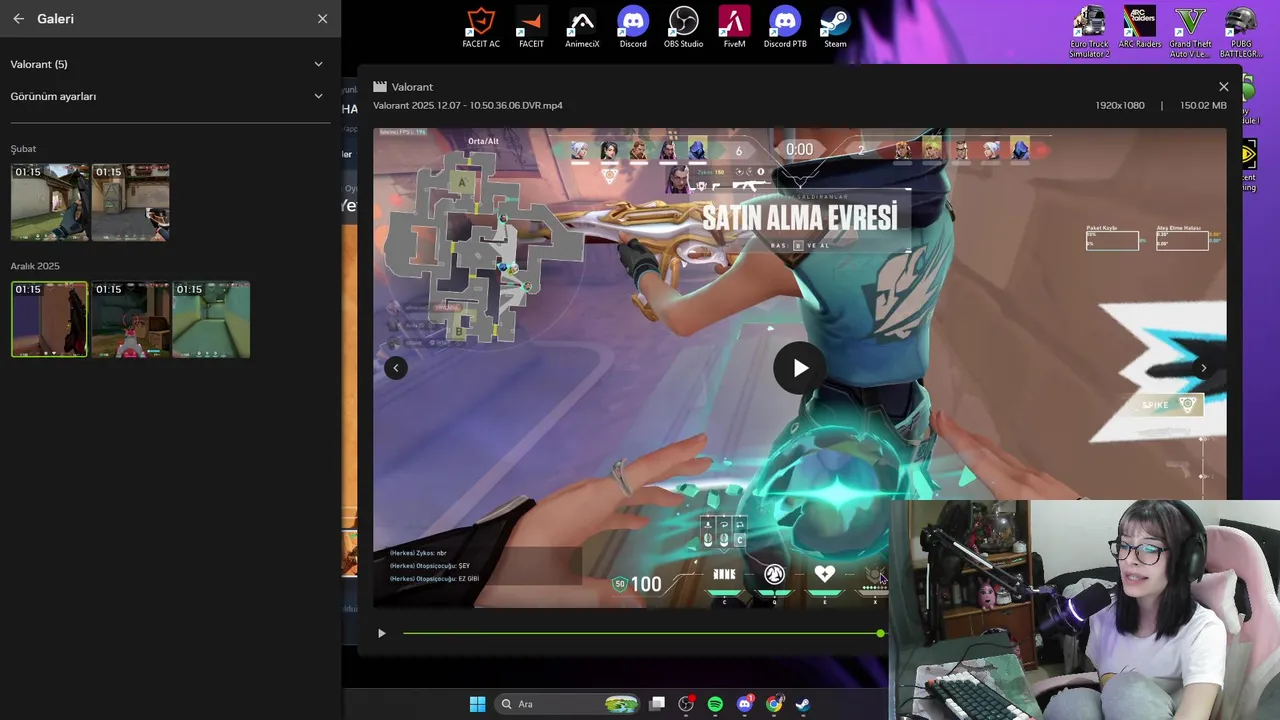Viewport: 1280px width, 720px height.
Task: Click the Valorant clapperboard title icon
Action: 380,87
